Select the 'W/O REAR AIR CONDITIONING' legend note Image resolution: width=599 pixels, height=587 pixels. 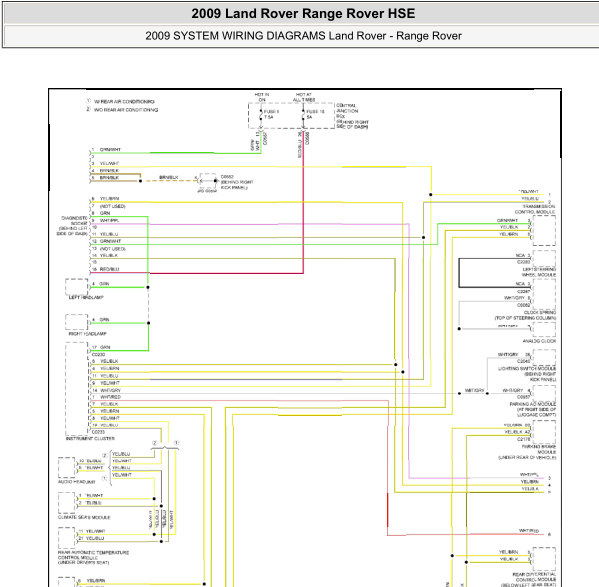126,110
